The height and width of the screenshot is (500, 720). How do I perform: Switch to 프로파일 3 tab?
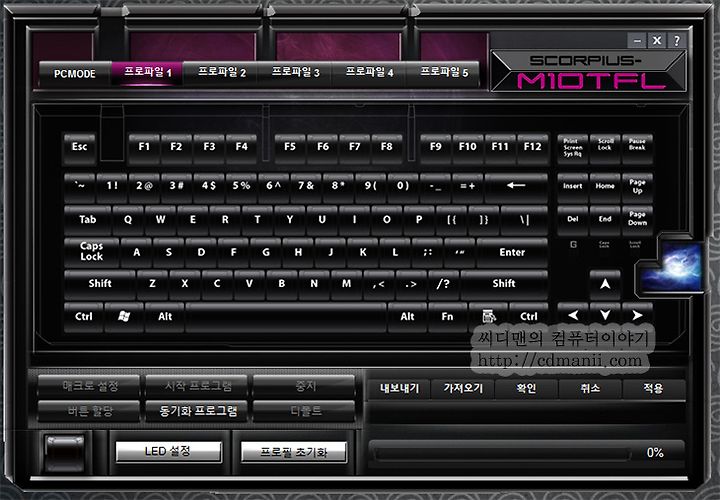[295, 73]
